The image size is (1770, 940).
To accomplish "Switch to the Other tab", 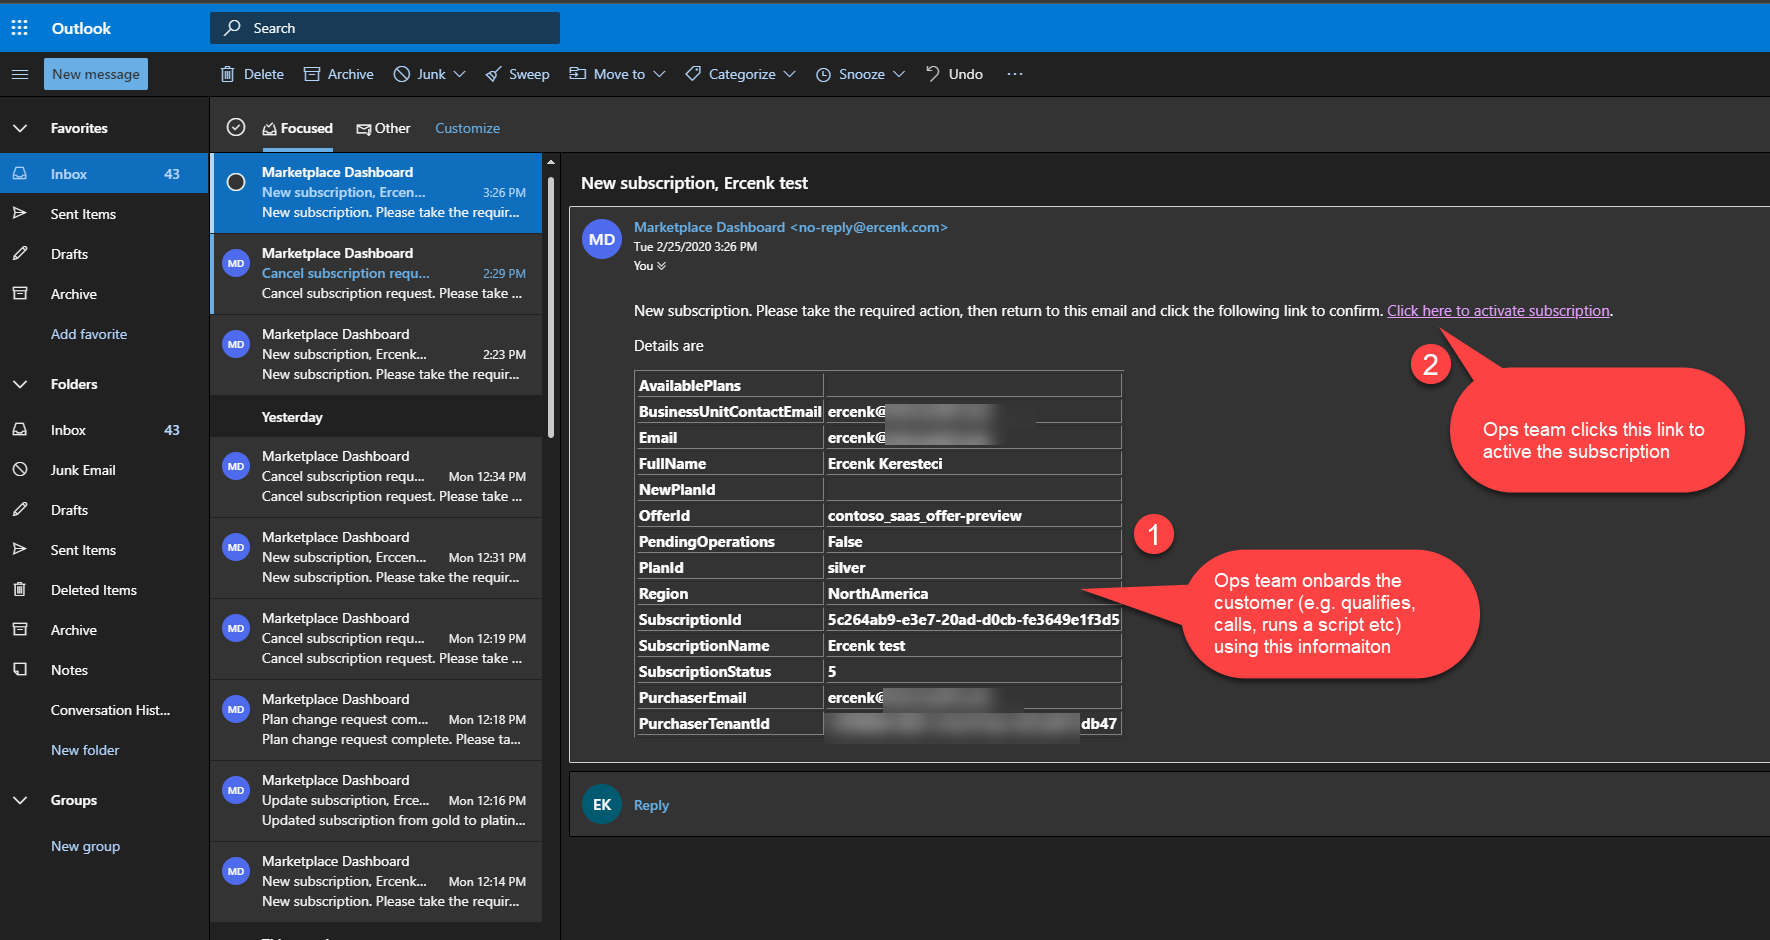I will click(x=384, y=128).
